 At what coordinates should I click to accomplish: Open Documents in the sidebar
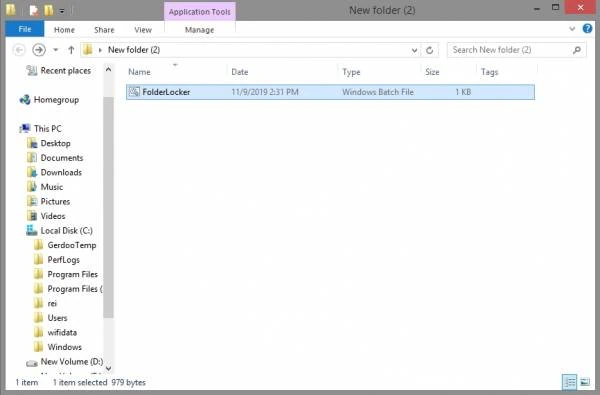[x=62, y=158]
